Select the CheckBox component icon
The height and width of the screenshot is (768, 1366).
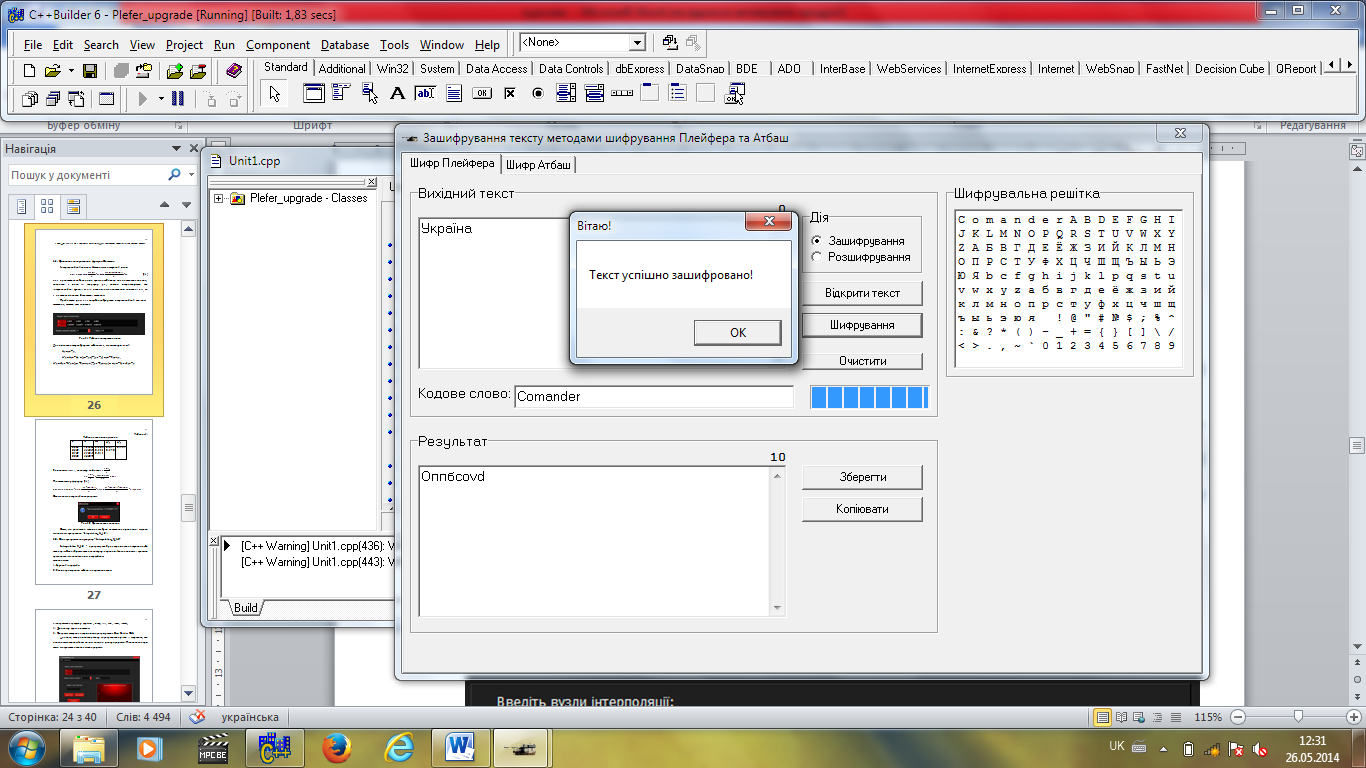tap(509, 93)
